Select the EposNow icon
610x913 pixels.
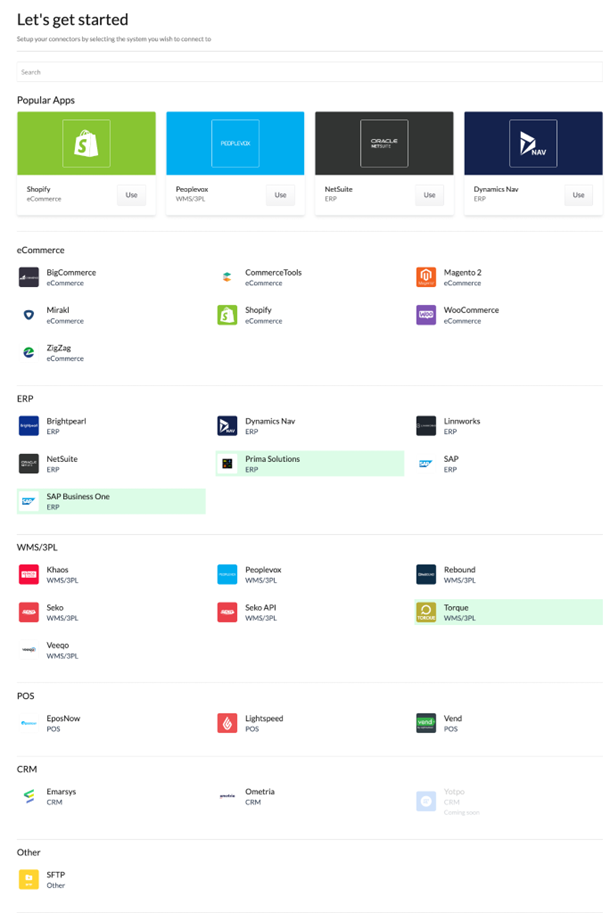pyautogui.click(x=29, y=723)
